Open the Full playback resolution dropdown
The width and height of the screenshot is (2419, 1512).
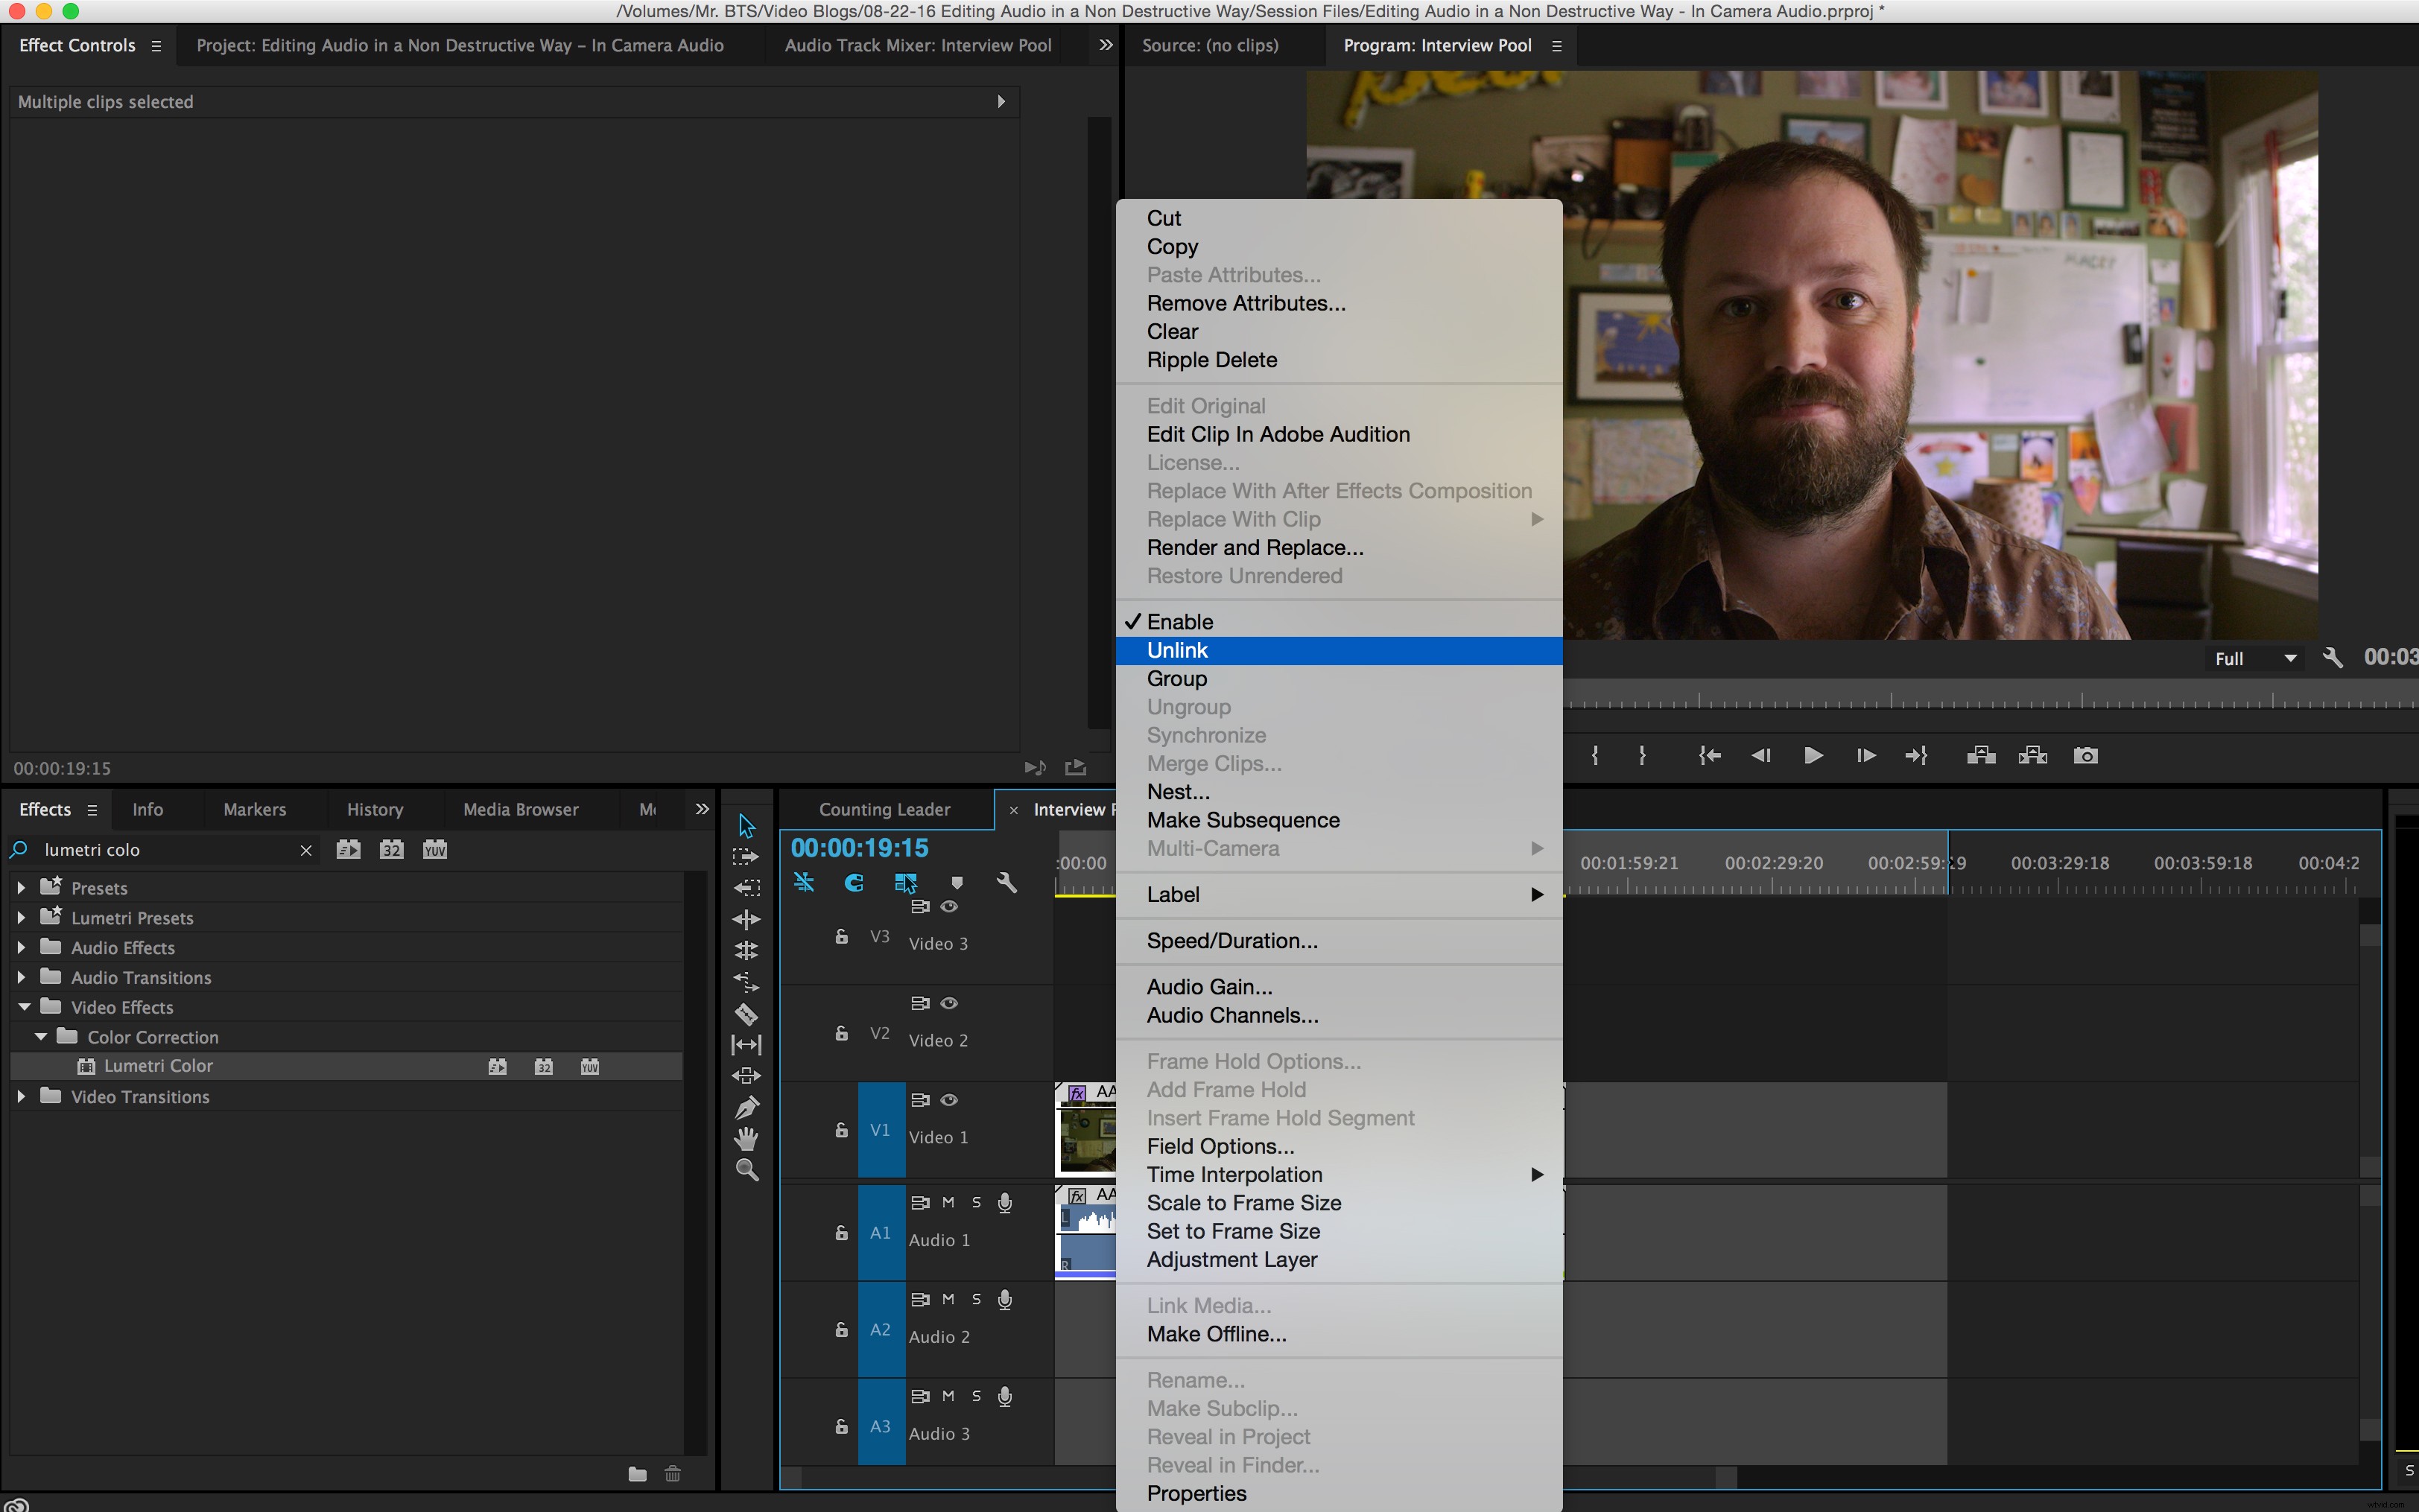2253,657
